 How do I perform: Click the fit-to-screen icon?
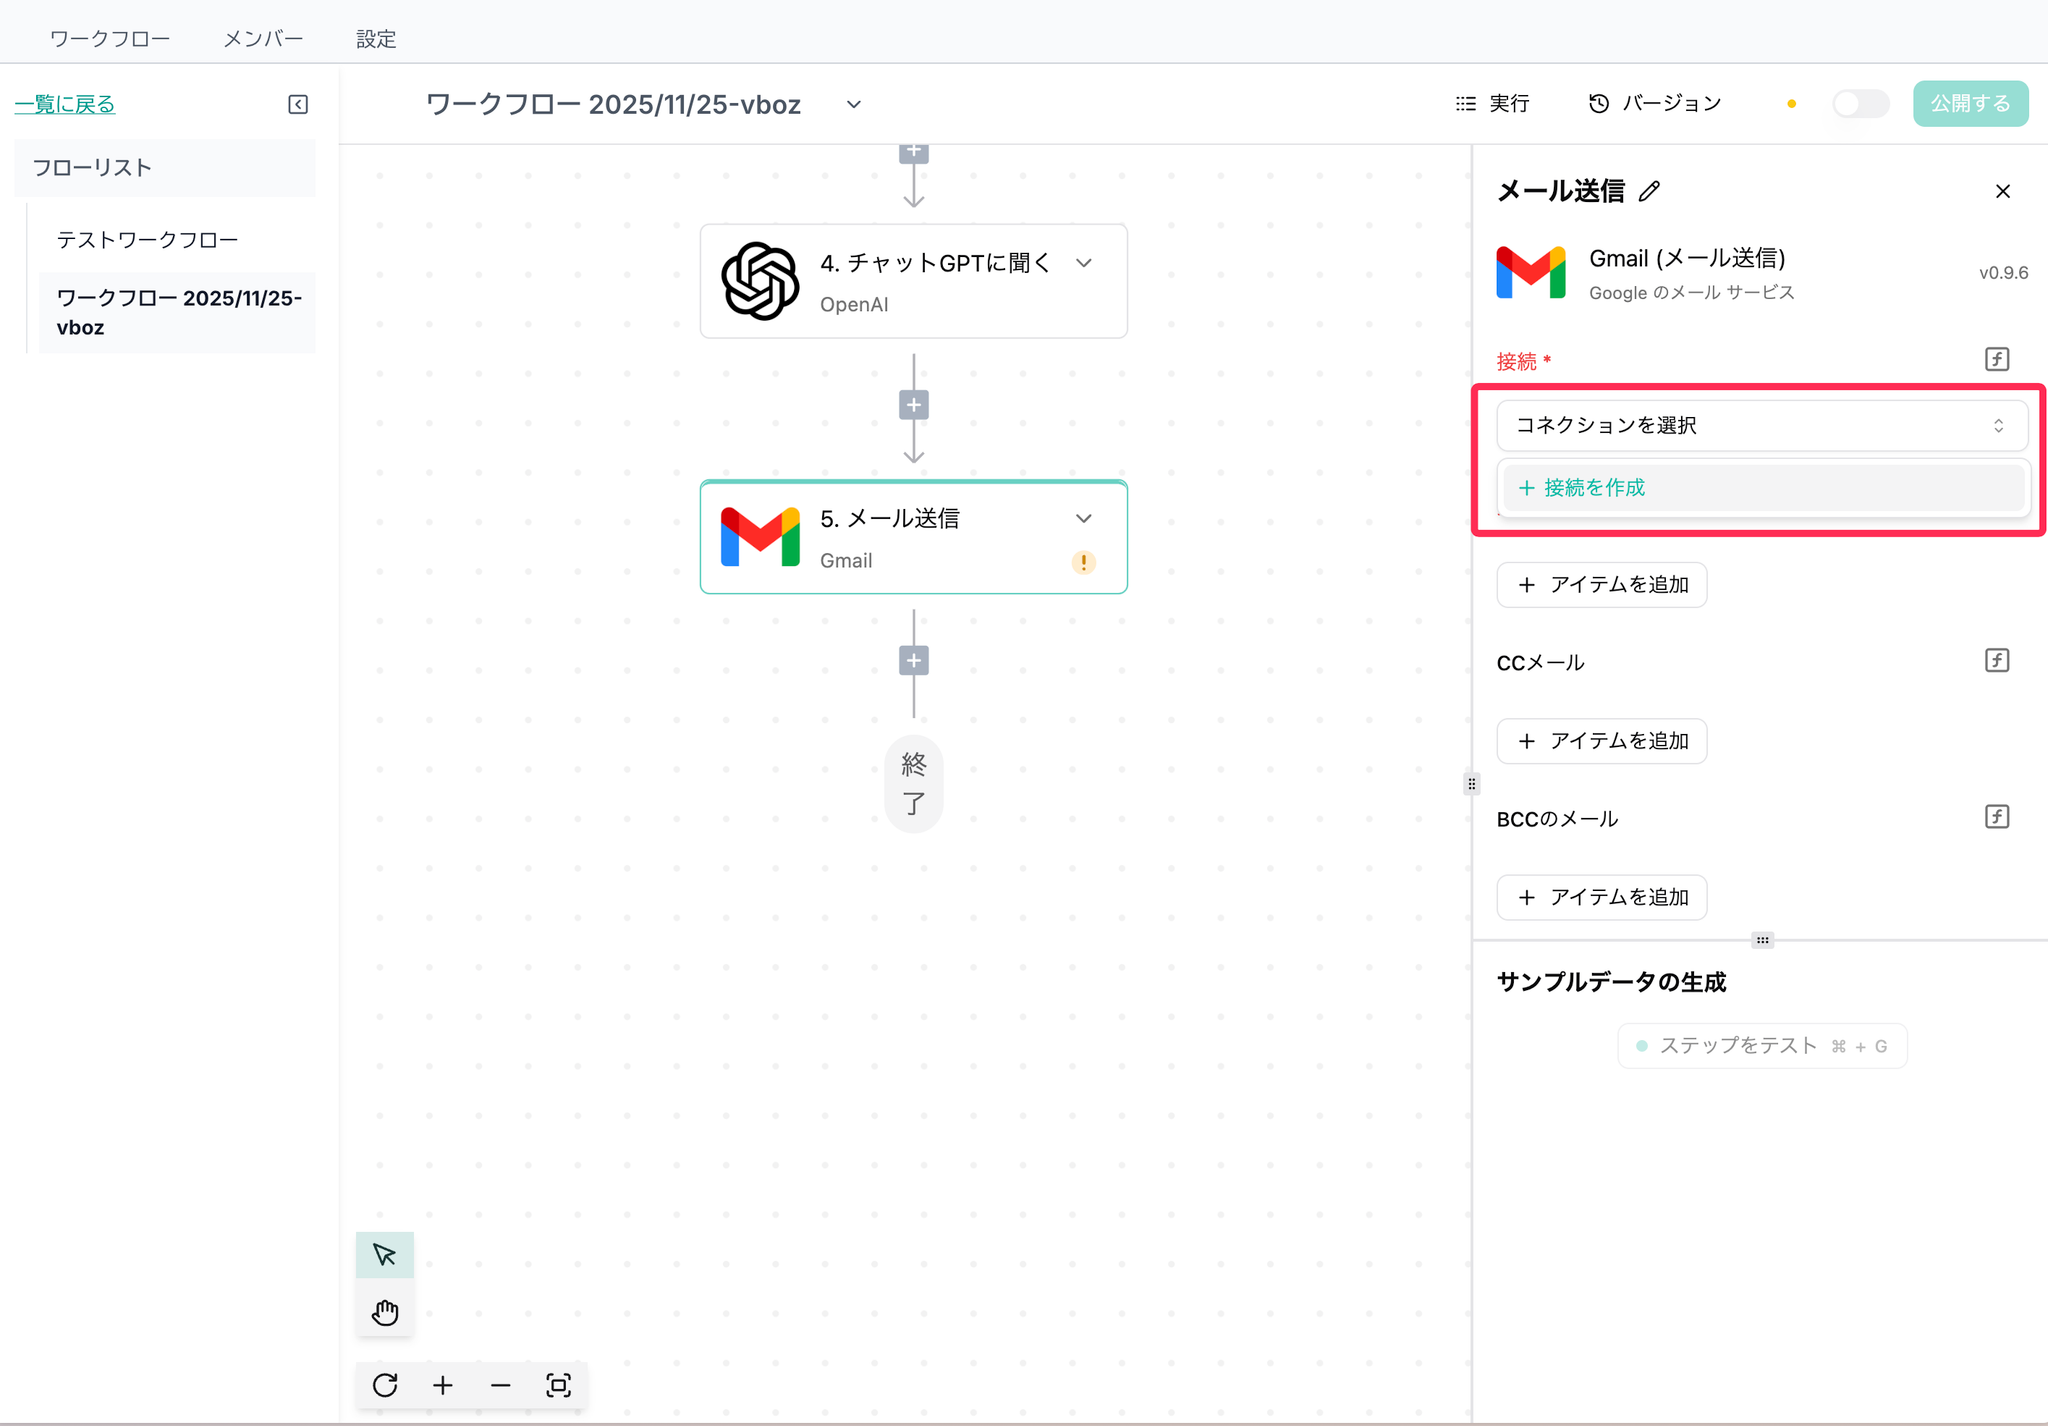558,1385
